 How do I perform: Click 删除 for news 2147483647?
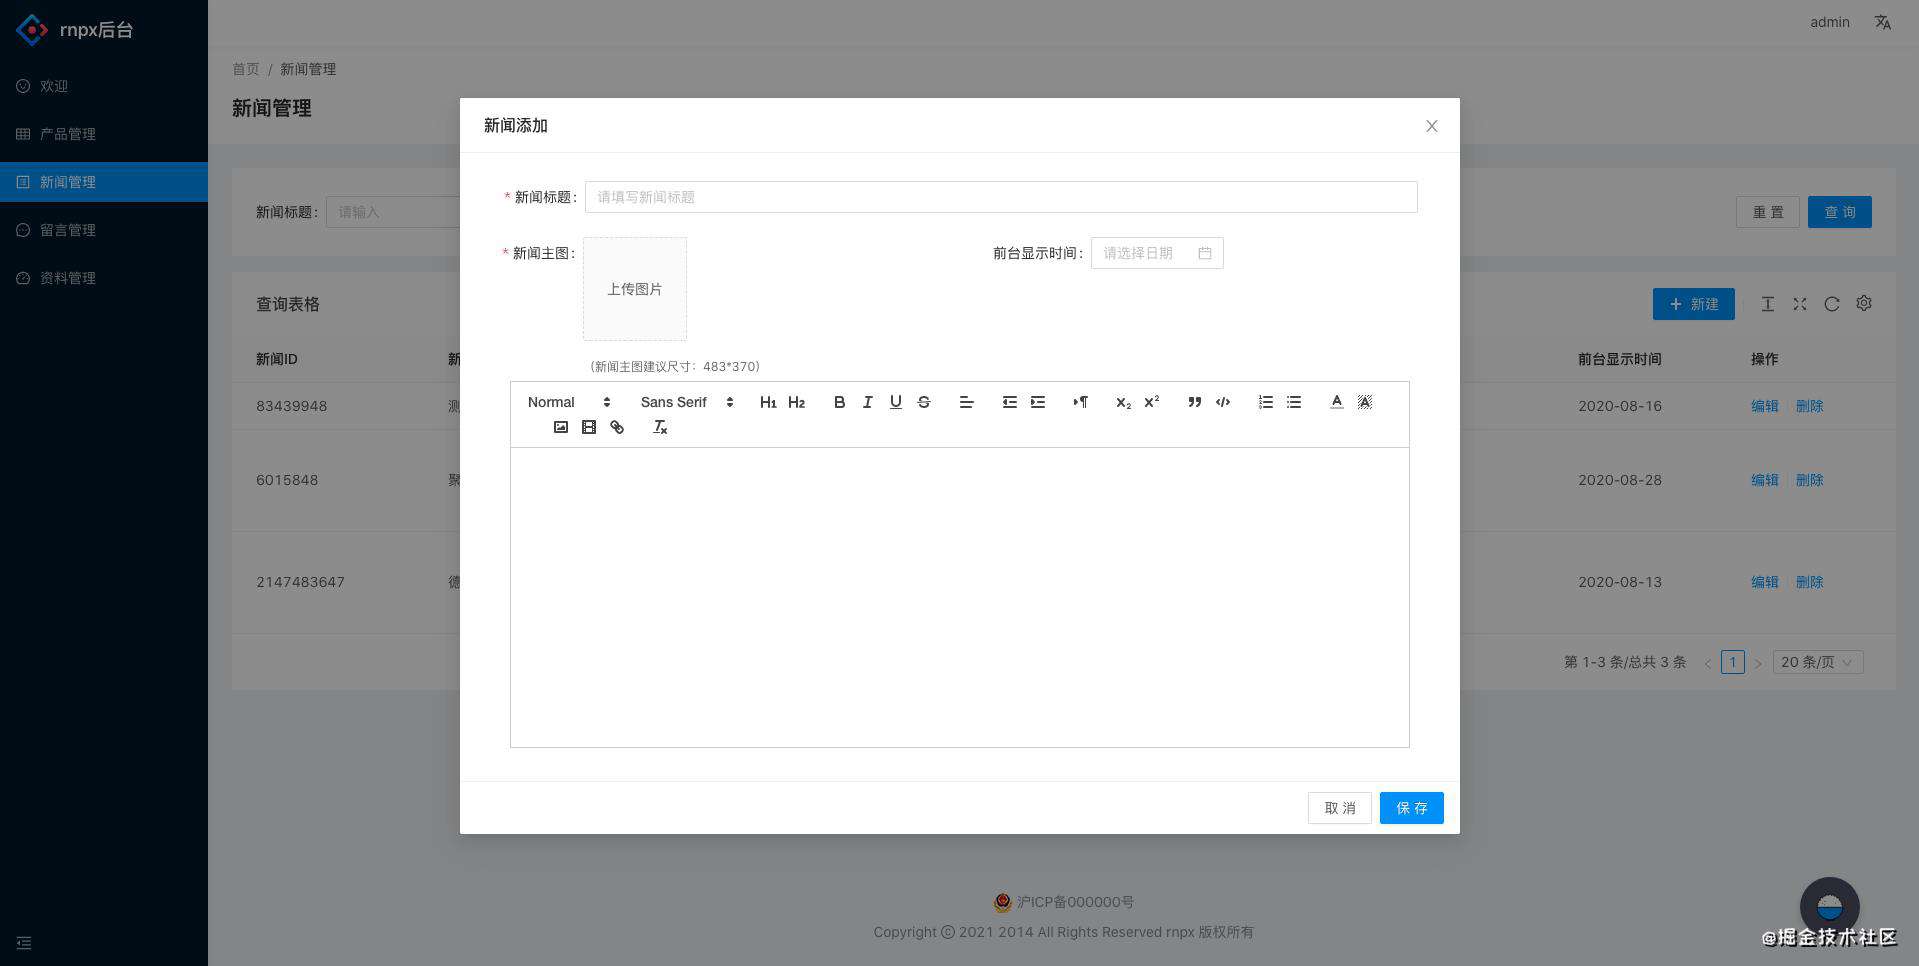tap(1809, 582)
